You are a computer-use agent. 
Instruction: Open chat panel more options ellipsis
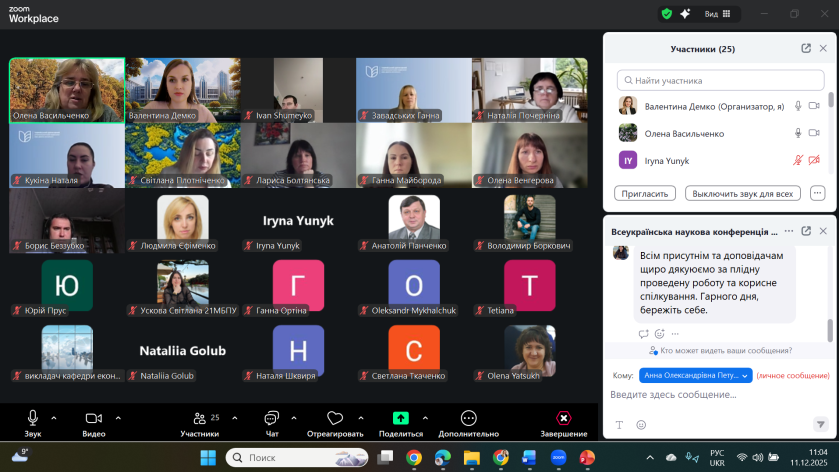coord(789,231)
